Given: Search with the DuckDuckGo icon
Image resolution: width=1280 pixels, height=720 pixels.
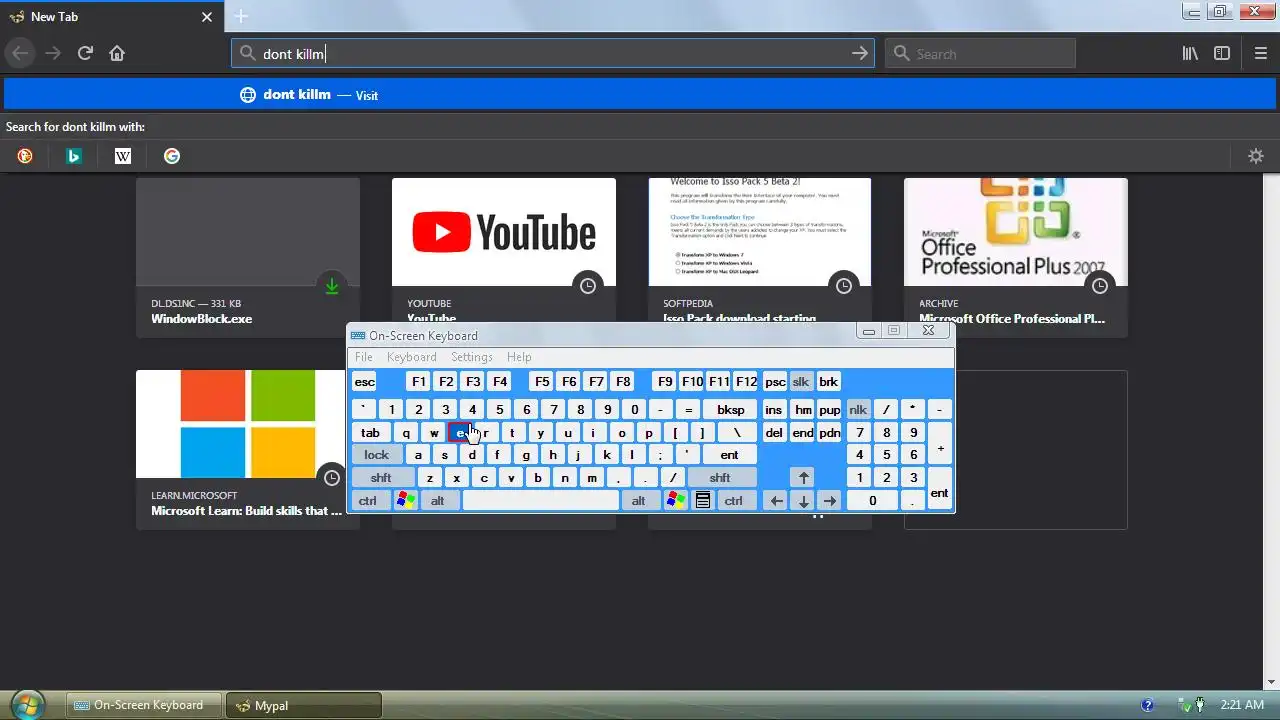Looking at the screenshot, I should coord(25,156).
